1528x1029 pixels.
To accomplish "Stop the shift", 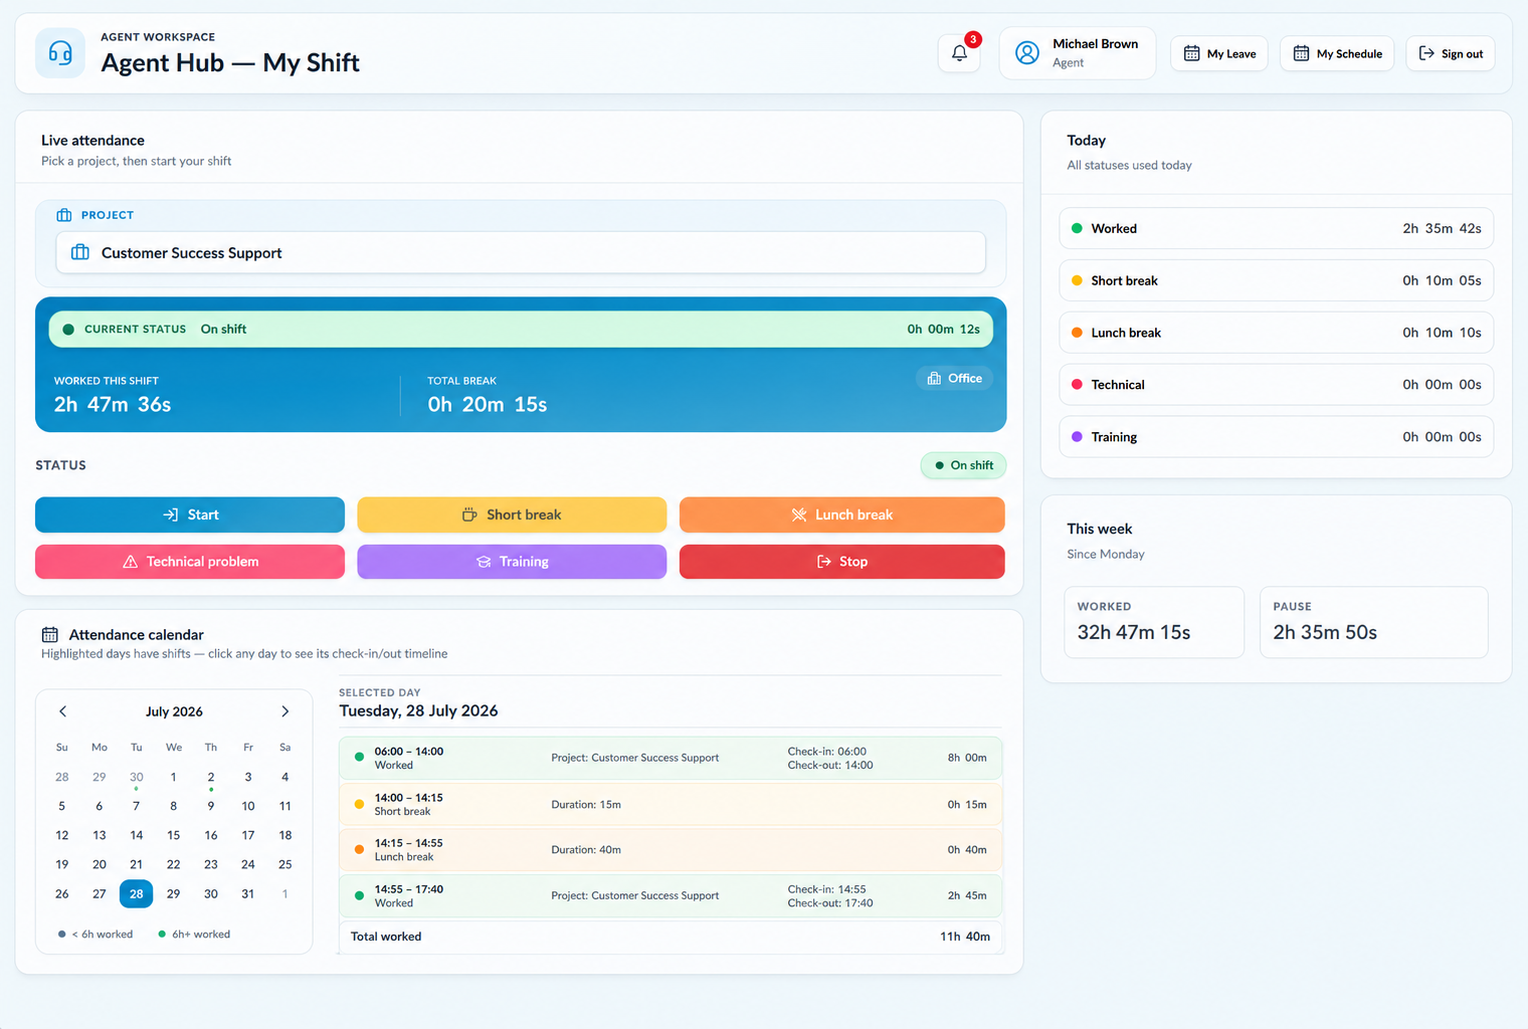I will click(x=842, y=561).
